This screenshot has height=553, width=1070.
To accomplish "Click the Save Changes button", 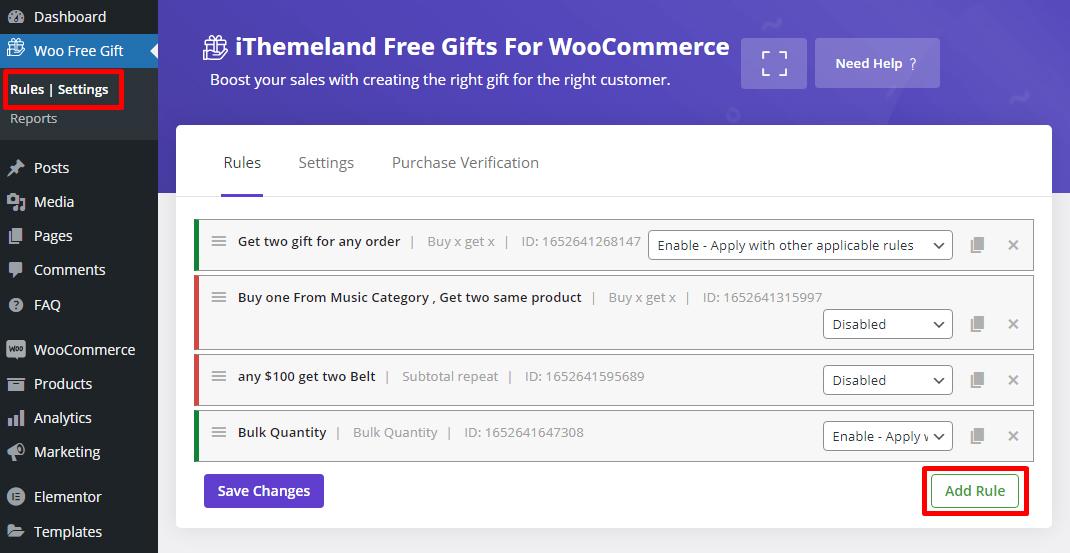I will [x=264, y=491].
